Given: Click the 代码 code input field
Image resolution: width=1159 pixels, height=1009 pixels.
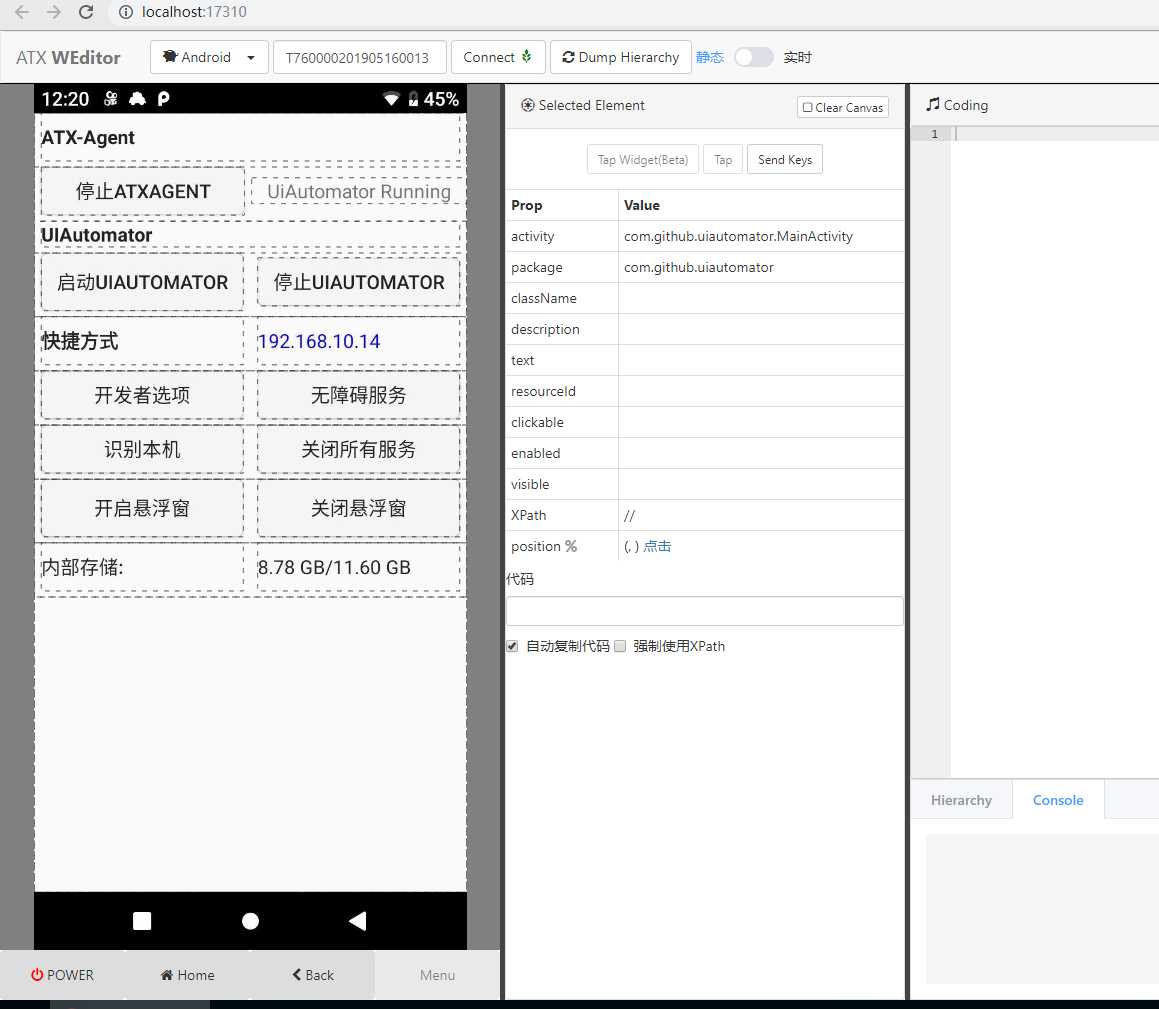Looking at the screenshot, I should point(704,611).
